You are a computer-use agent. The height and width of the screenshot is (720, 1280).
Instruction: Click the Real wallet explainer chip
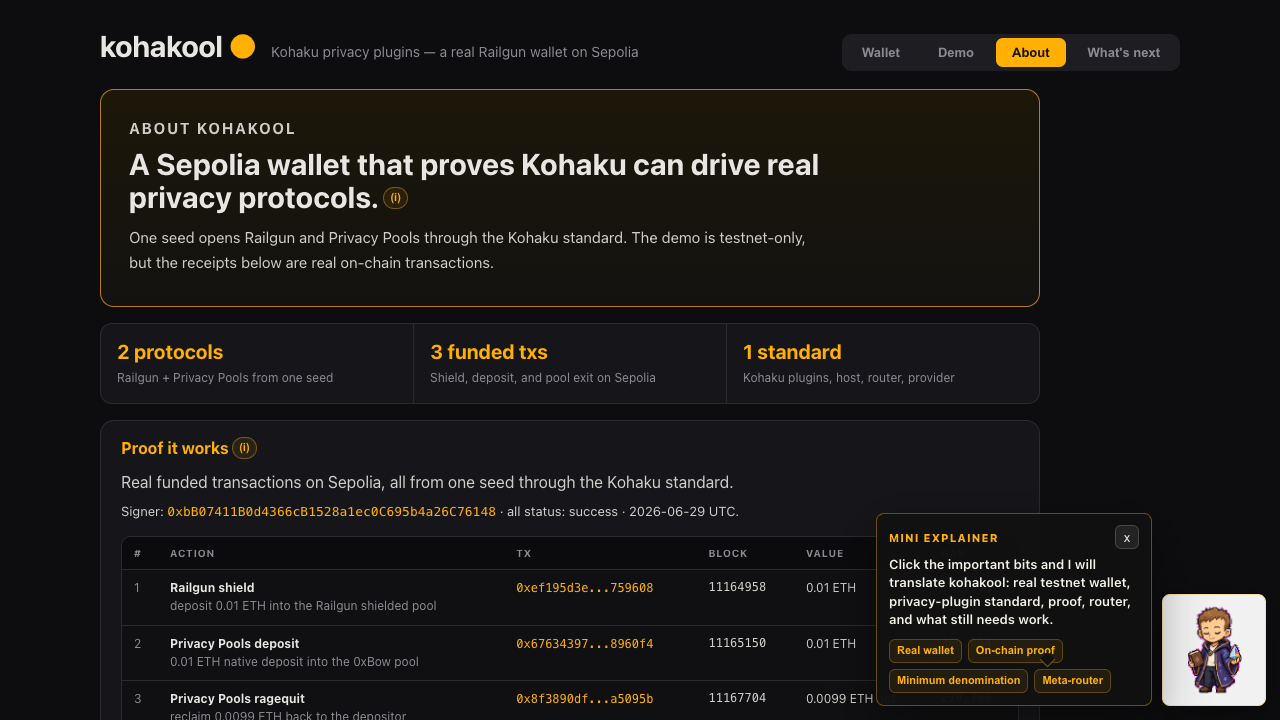[925, 651]
